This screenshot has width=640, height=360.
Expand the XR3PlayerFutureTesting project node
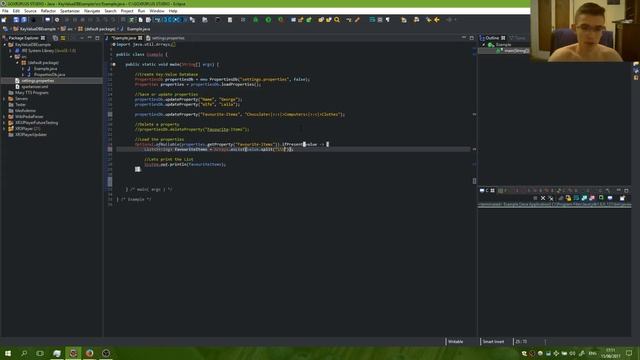click(5, 122)
